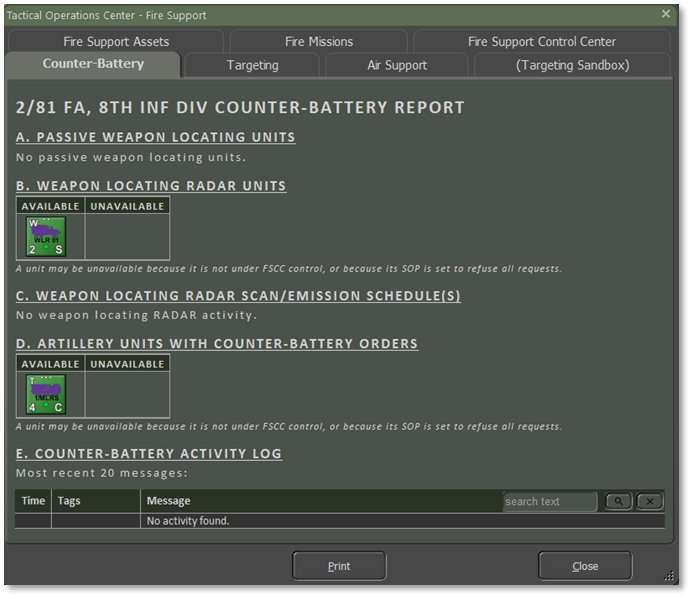The height and width of the screenshot is (597, 691).
Task: Click the Tags column header
Action: point(95,501)
